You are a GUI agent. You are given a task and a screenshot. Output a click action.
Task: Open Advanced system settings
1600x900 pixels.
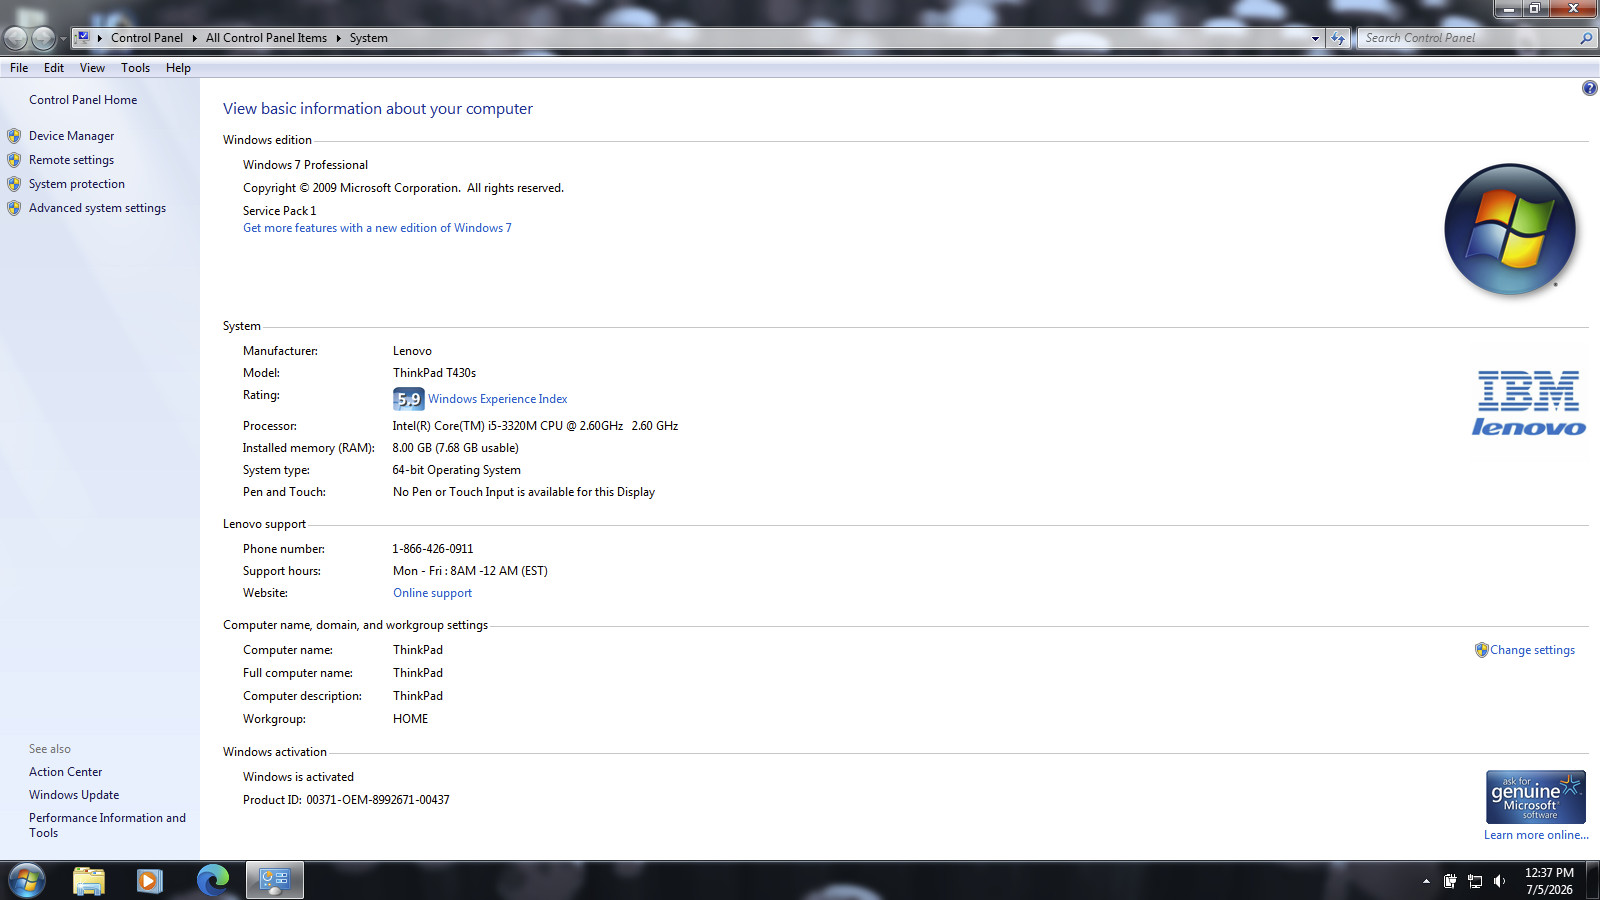[x=97, y=208]
